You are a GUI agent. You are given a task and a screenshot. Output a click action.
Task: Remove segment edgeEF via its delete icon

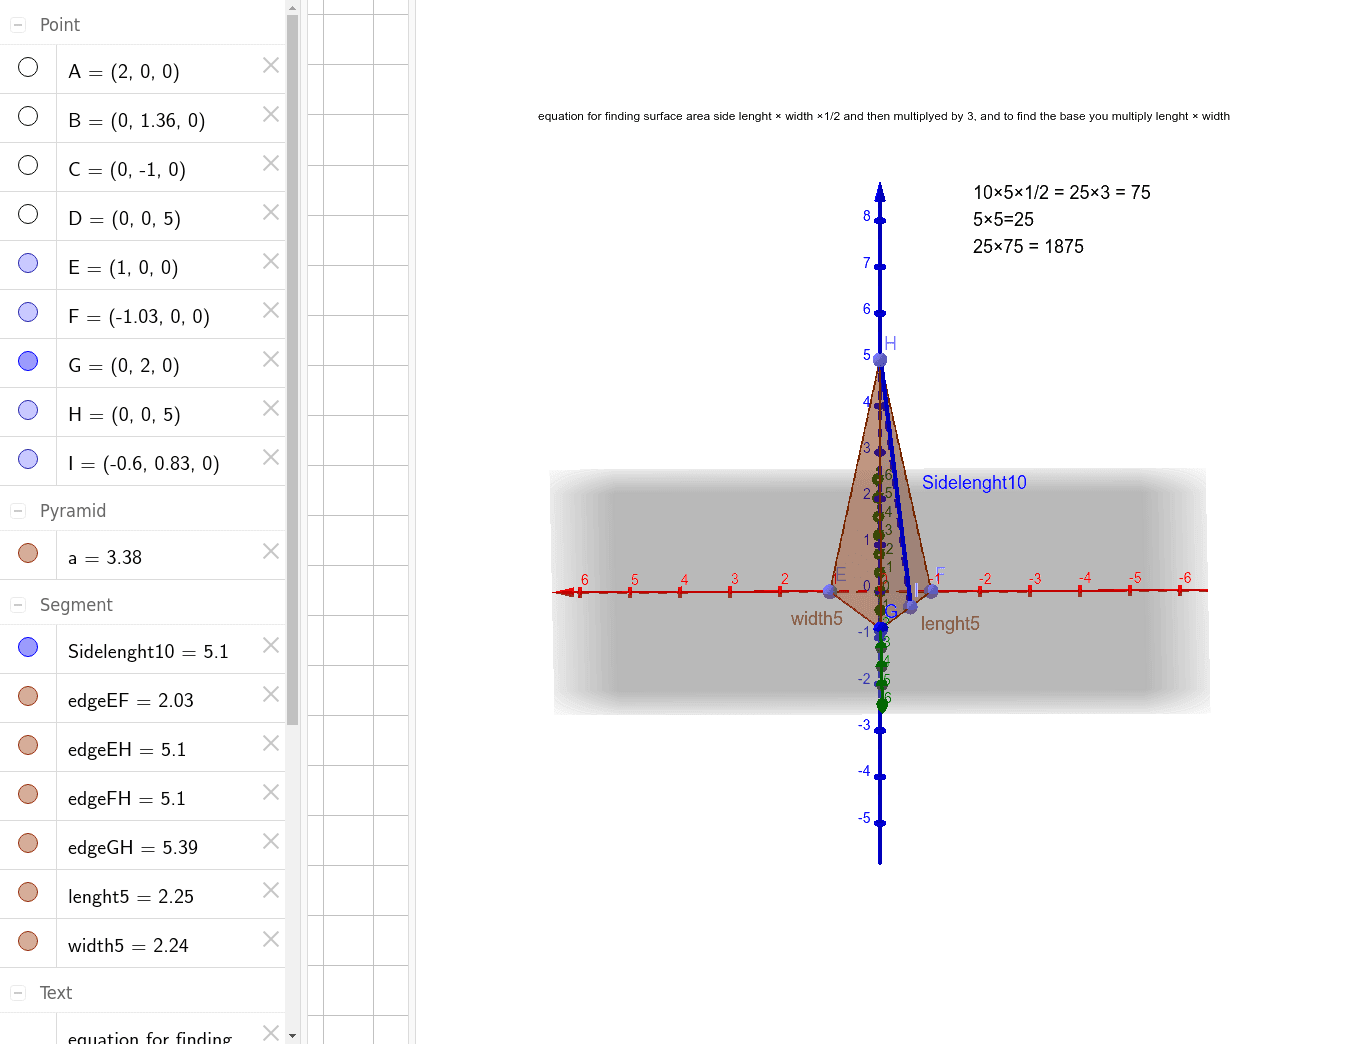point(270,694)
